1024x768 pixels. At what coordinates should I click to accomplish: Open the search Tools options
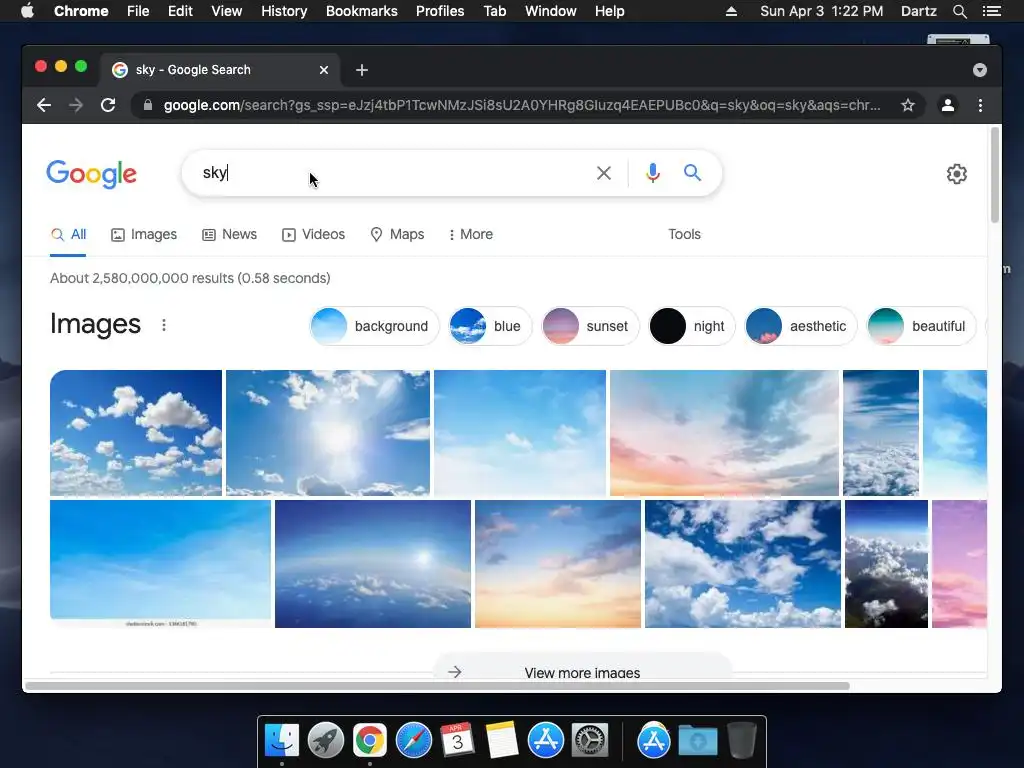(x=684, y=234)
